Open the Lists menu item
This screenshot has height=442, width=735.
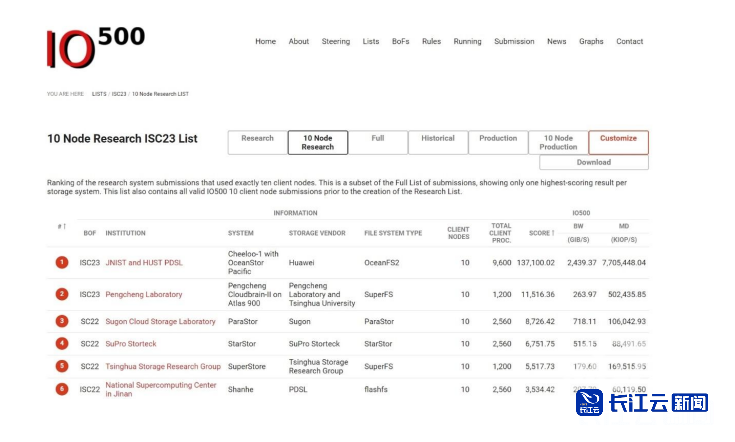tap(371, 41)
